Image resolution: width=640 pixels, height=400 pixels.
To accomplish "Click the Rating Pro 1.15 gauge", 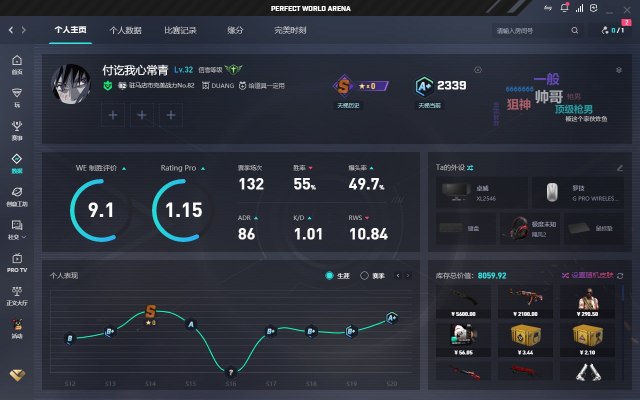I will [183, 210].
